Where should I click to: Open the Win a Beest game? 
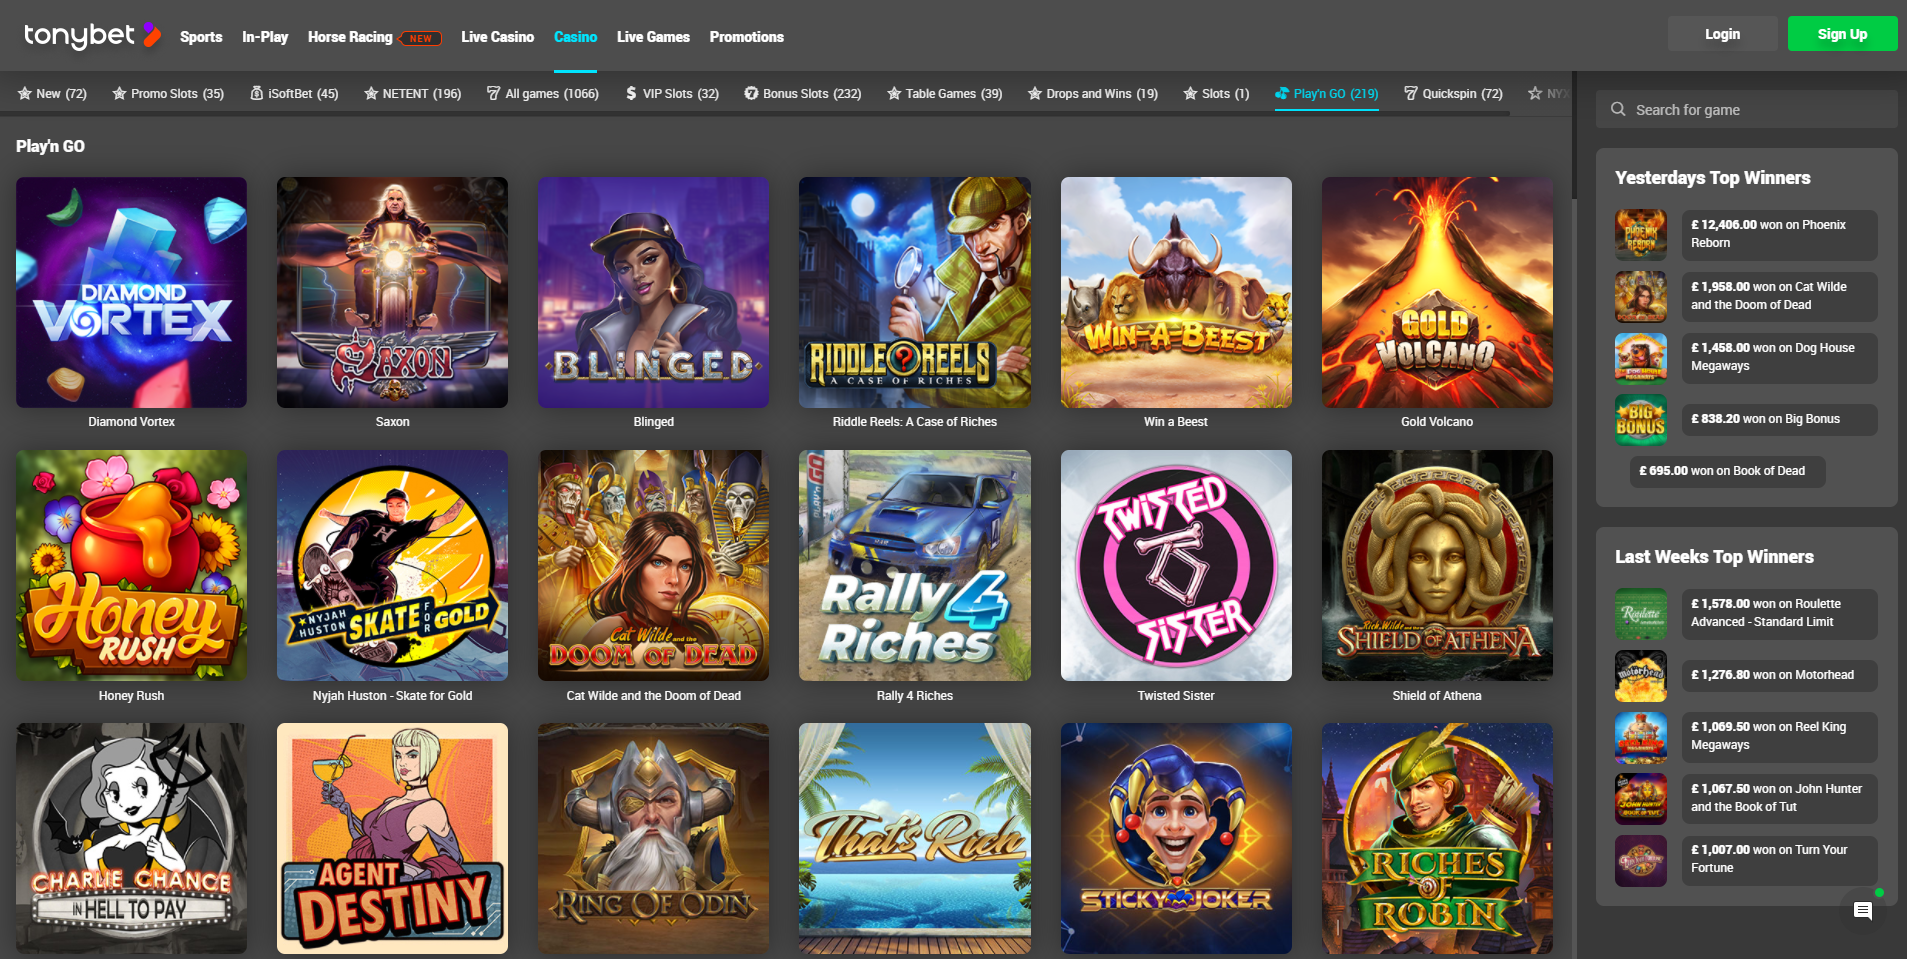click(1176, 292)
